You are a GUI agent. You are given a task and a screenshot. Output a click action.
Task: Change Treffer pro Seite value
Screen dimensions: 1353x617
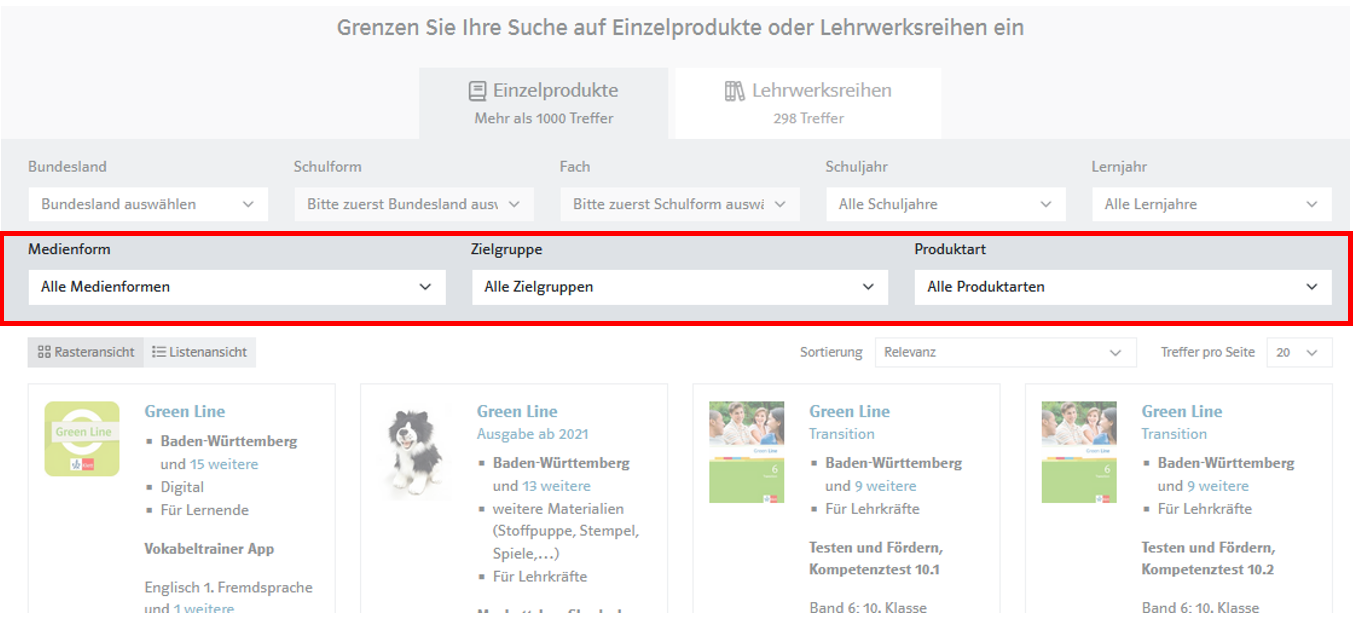coord(1298,352)
